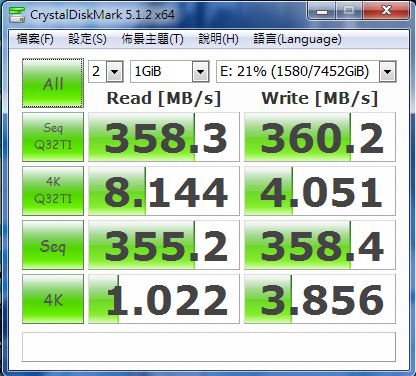Click the empty comment field at bottom
This screenshot has height=376, width=416.
coord(209,347)
